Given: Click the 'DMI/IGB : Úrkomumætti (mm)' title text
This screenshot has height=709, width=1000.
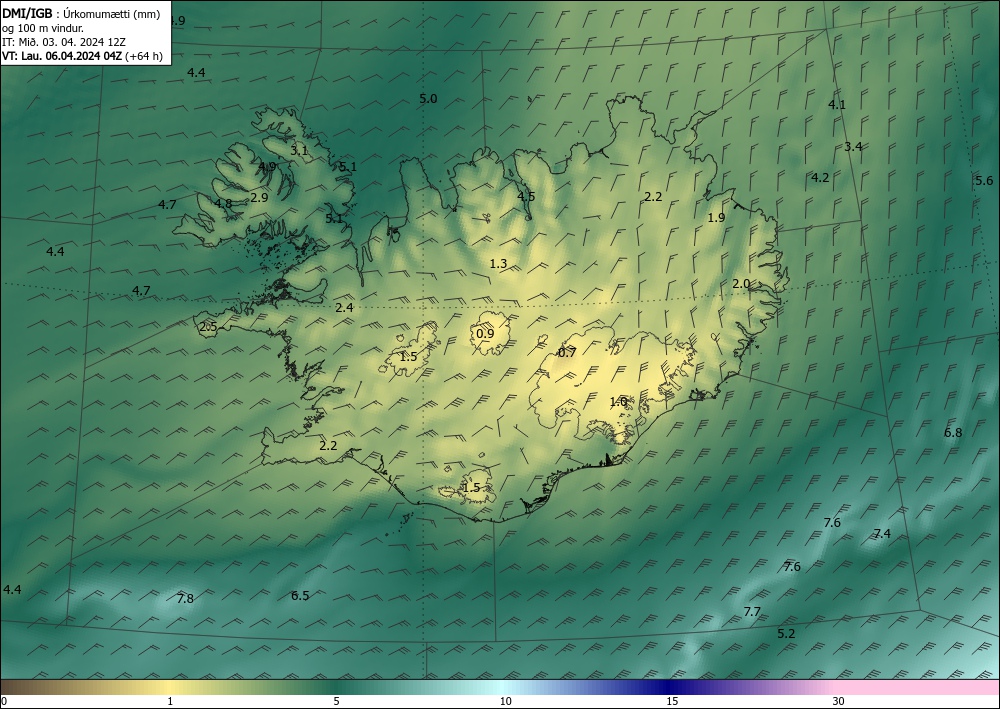Looking at the screenshot, I should point(81,14).
